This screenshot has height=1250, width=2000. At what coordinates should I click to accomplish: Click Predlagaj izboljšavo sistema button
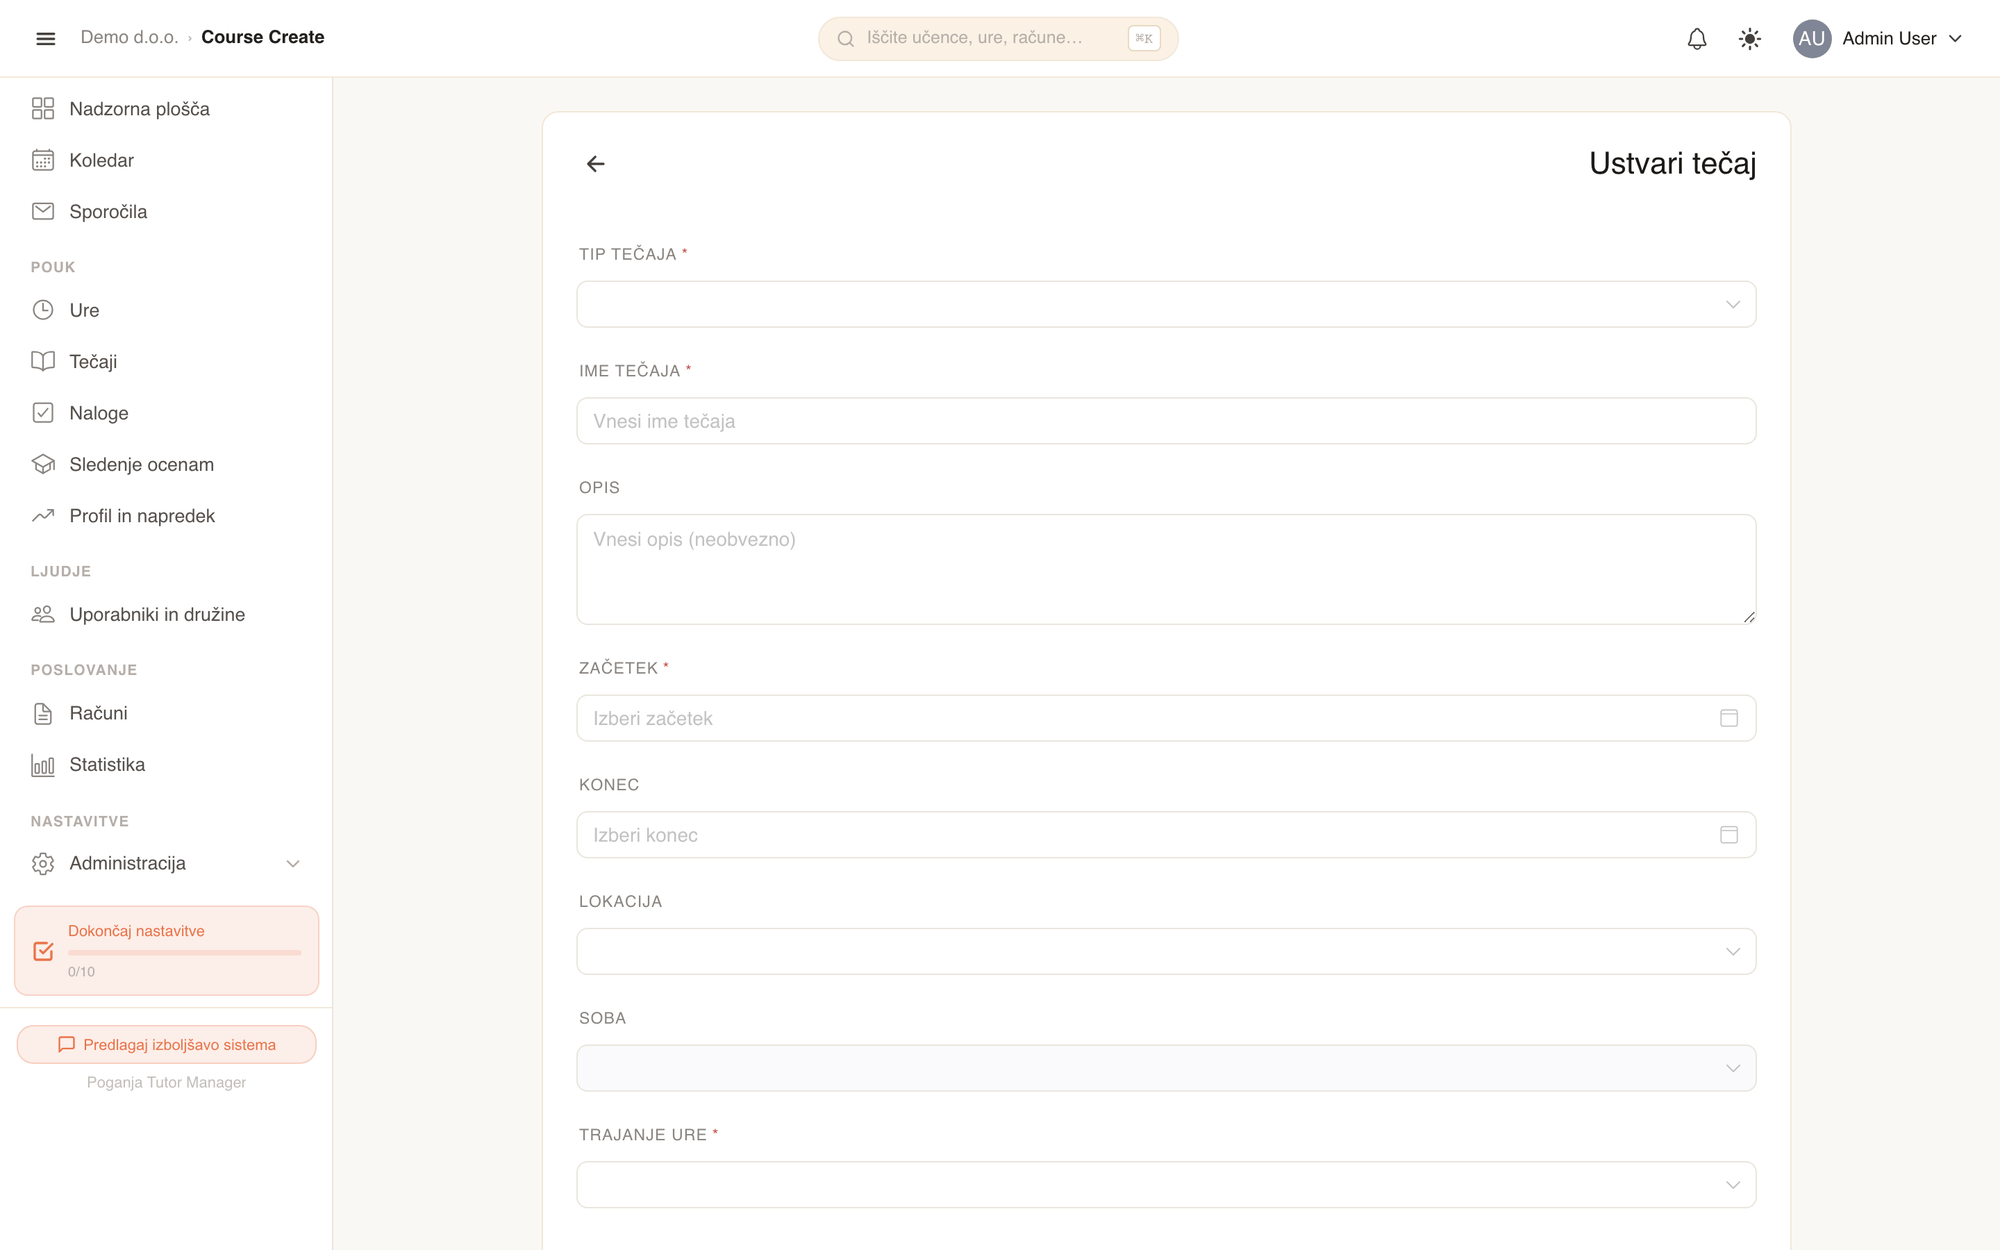(166, 1044)
